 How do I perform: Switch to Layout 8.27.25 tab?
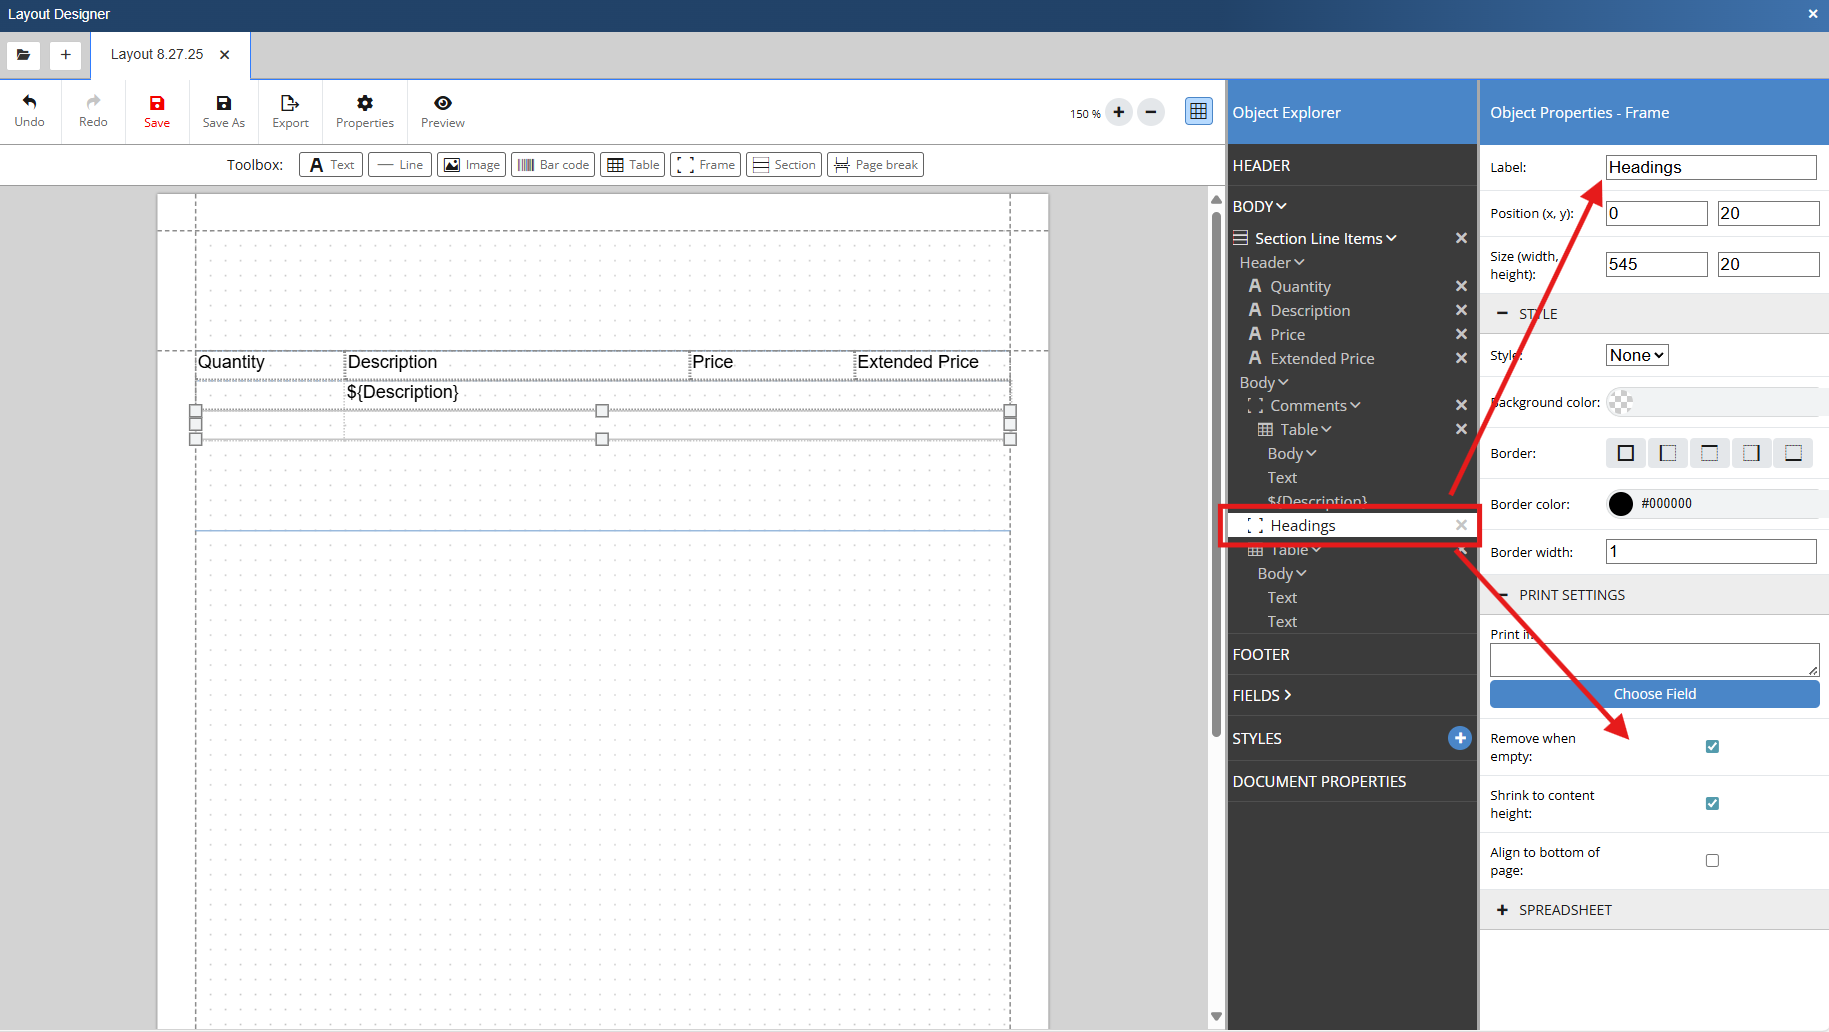[x=157, y=55]
